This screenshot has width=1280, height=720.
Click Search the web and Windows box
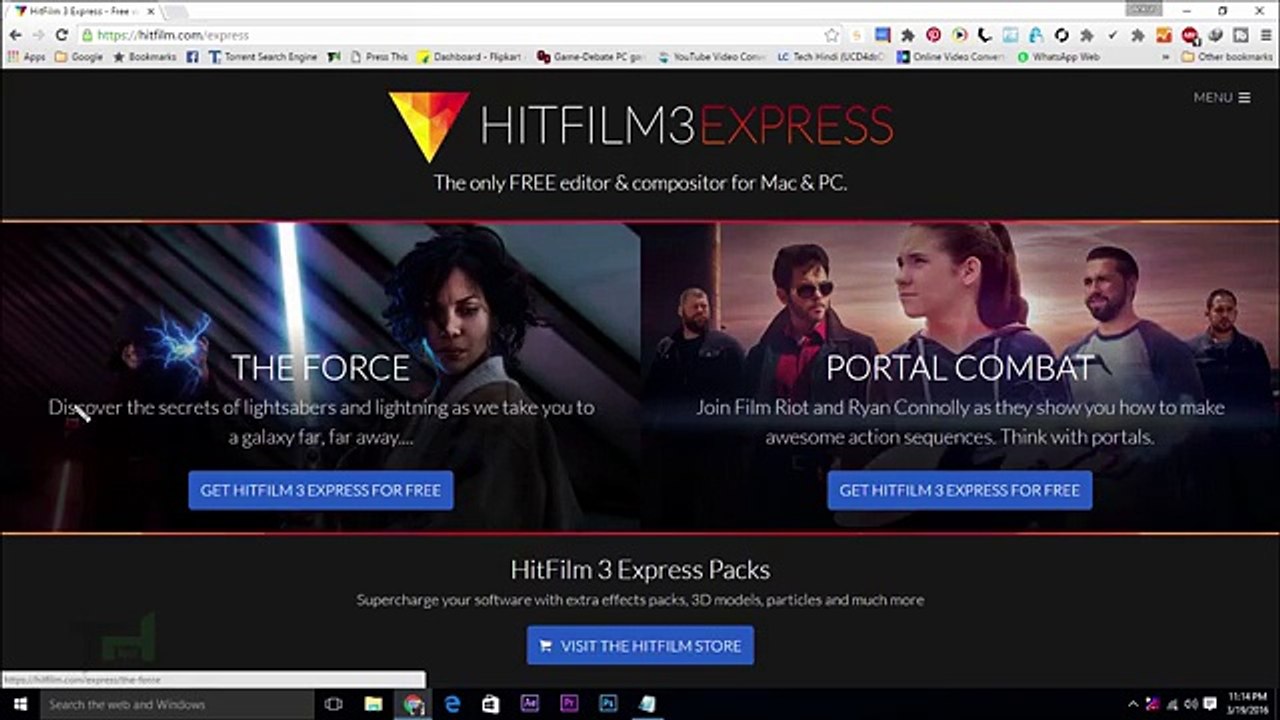click(177, 704)
